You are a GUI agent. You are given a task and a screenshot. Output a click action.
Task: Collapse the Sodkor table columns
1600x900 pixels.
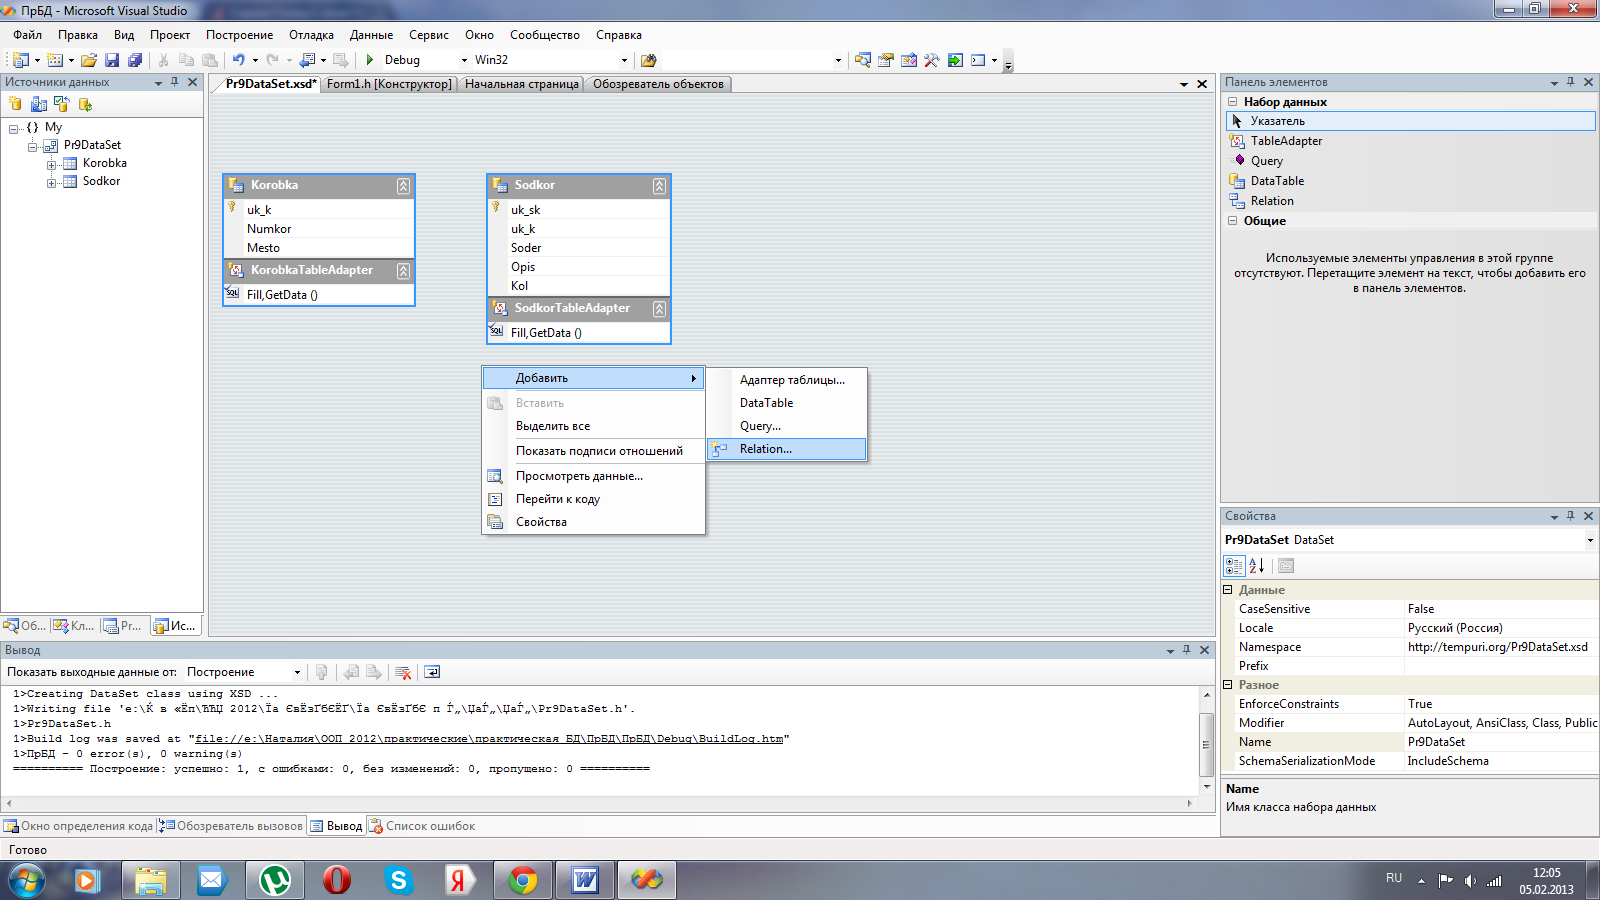click(659, 186)
